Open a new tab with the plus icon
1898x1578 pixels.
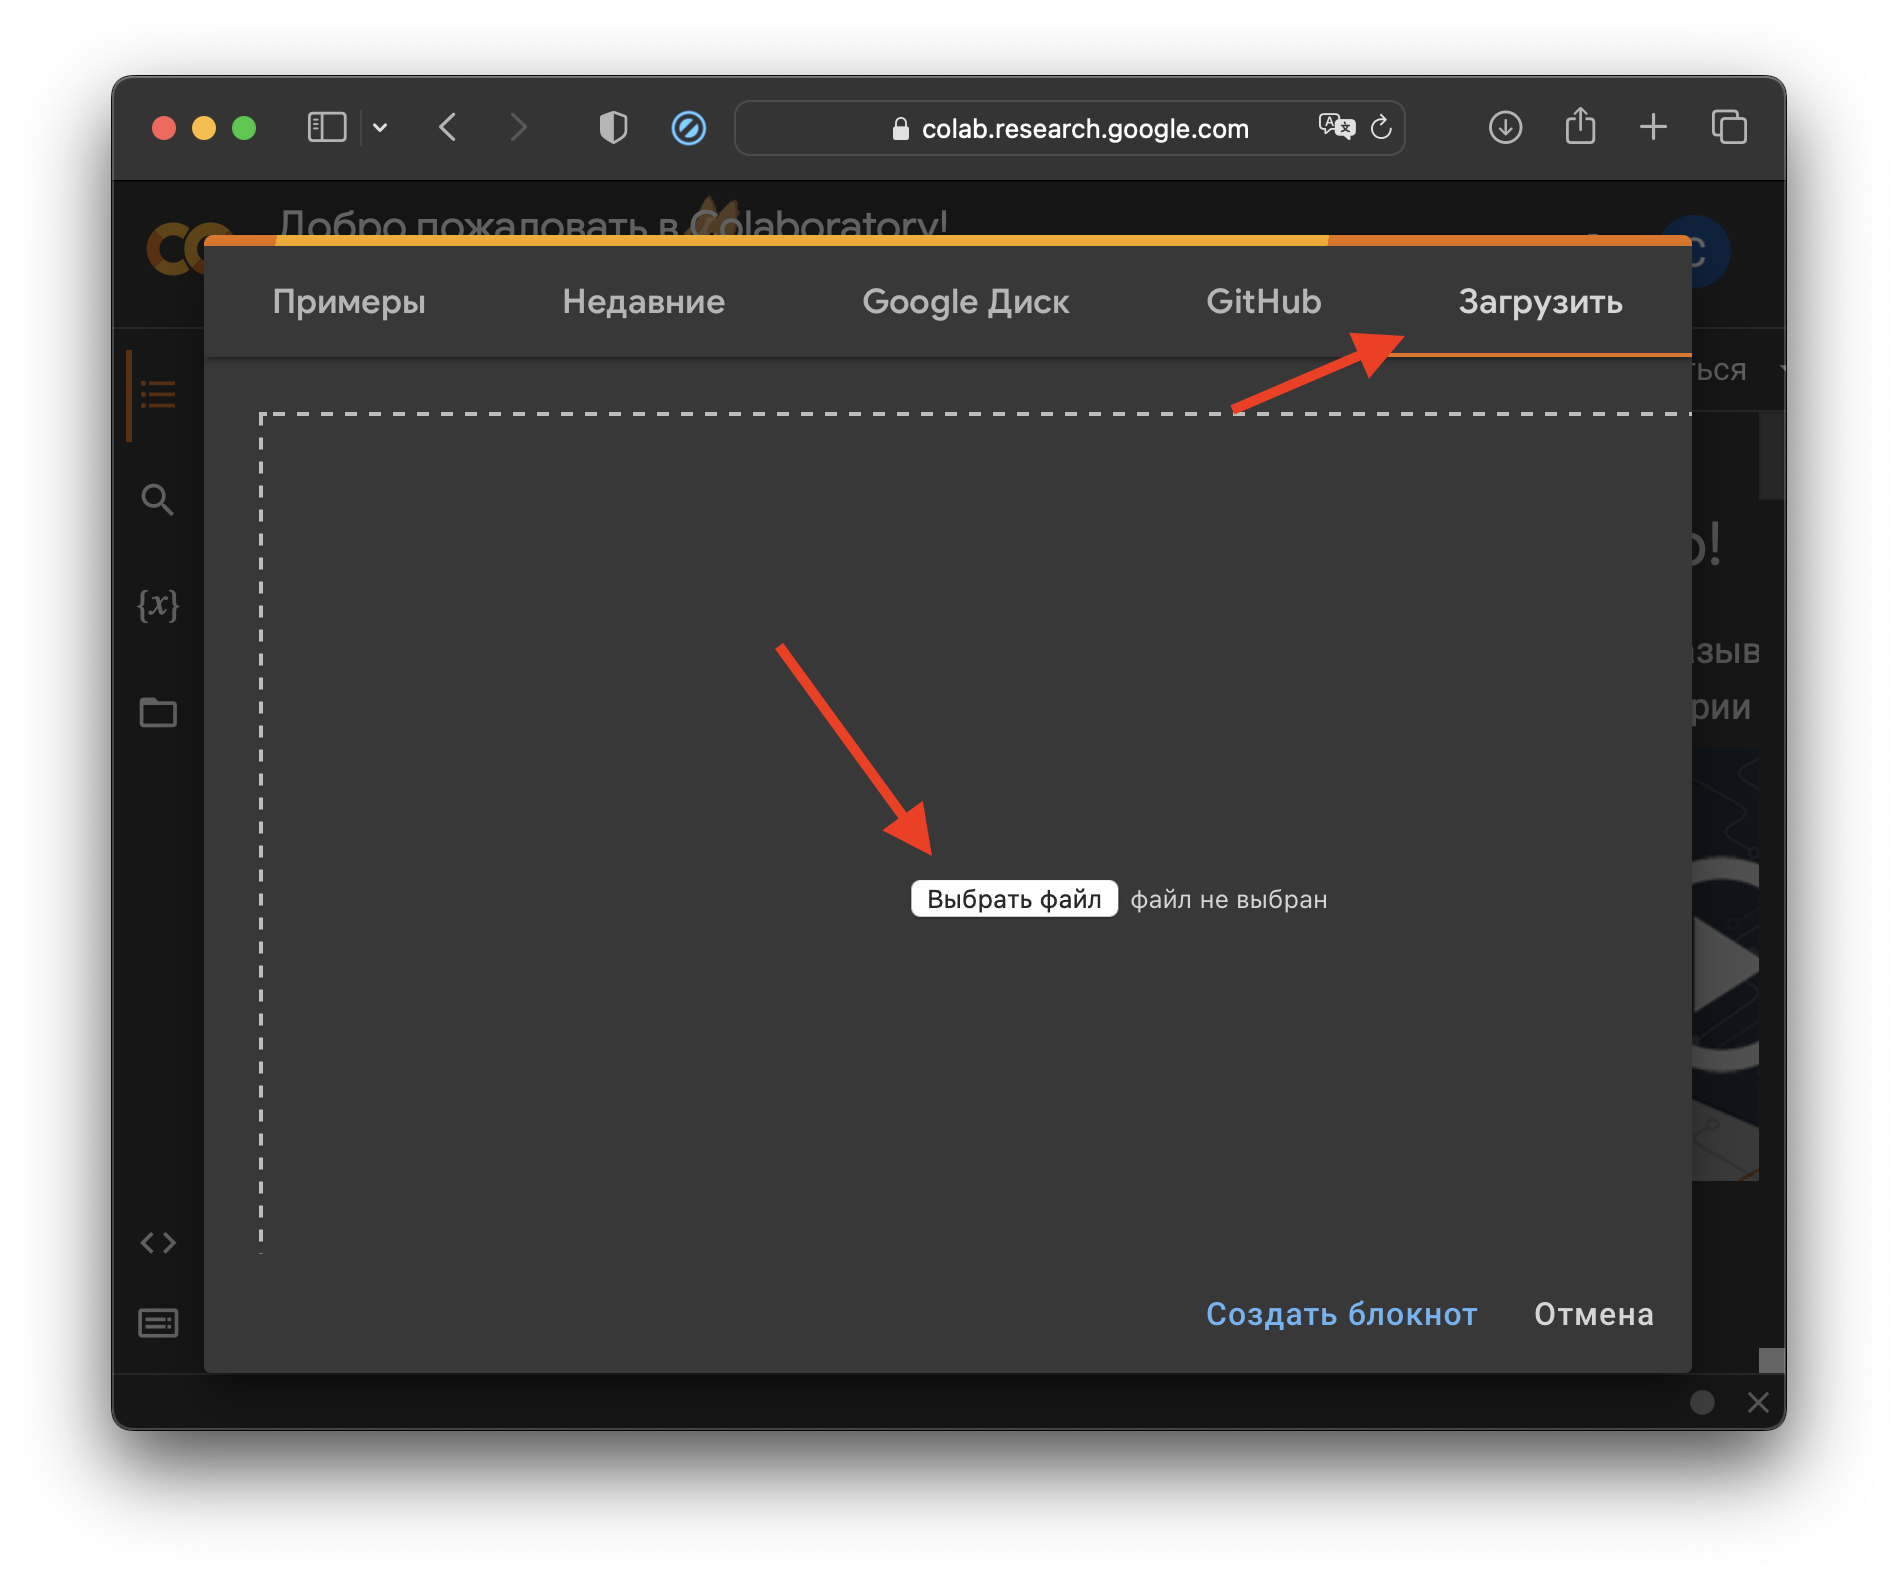click(x=1653, y=127)
